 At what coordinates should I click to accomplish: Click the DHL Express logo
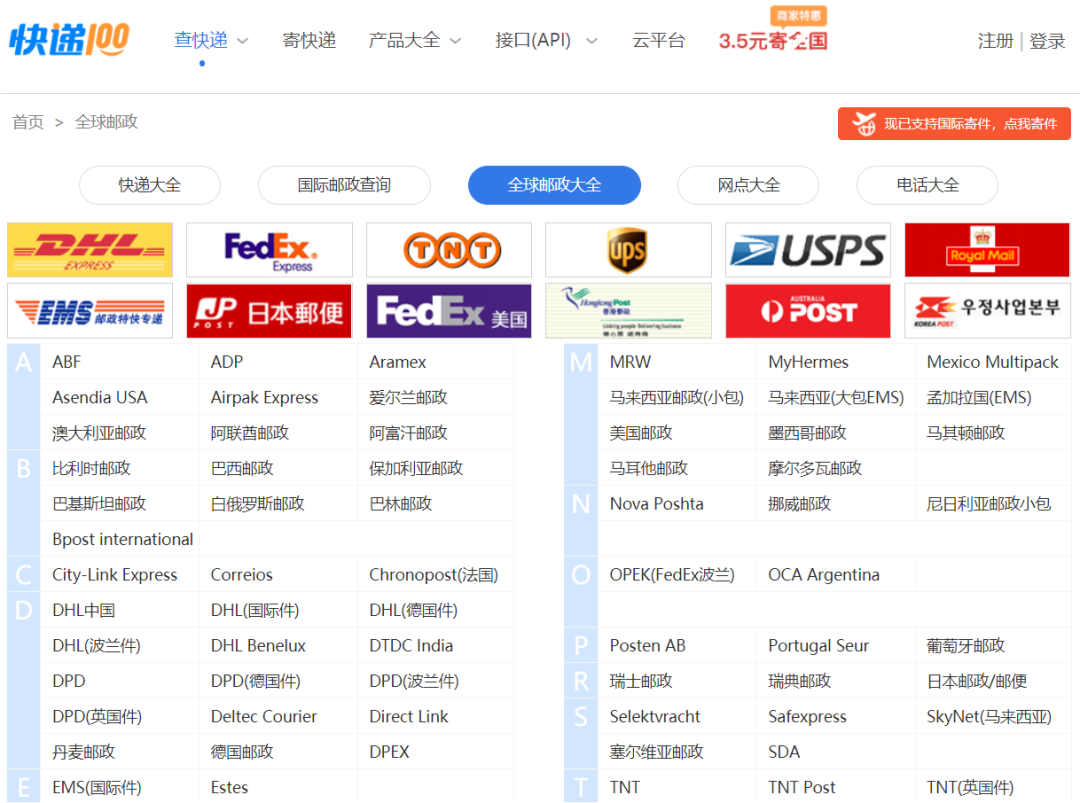pos(90,250)
